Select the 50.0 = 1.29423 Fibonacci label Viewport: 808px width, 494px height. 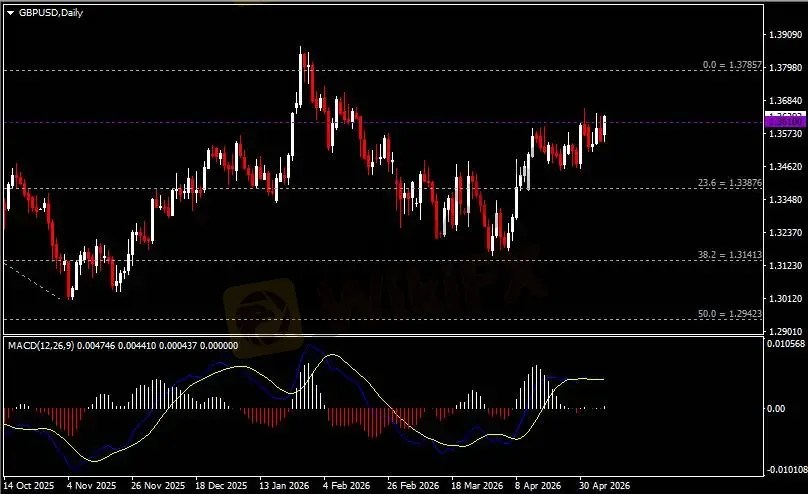730,313
